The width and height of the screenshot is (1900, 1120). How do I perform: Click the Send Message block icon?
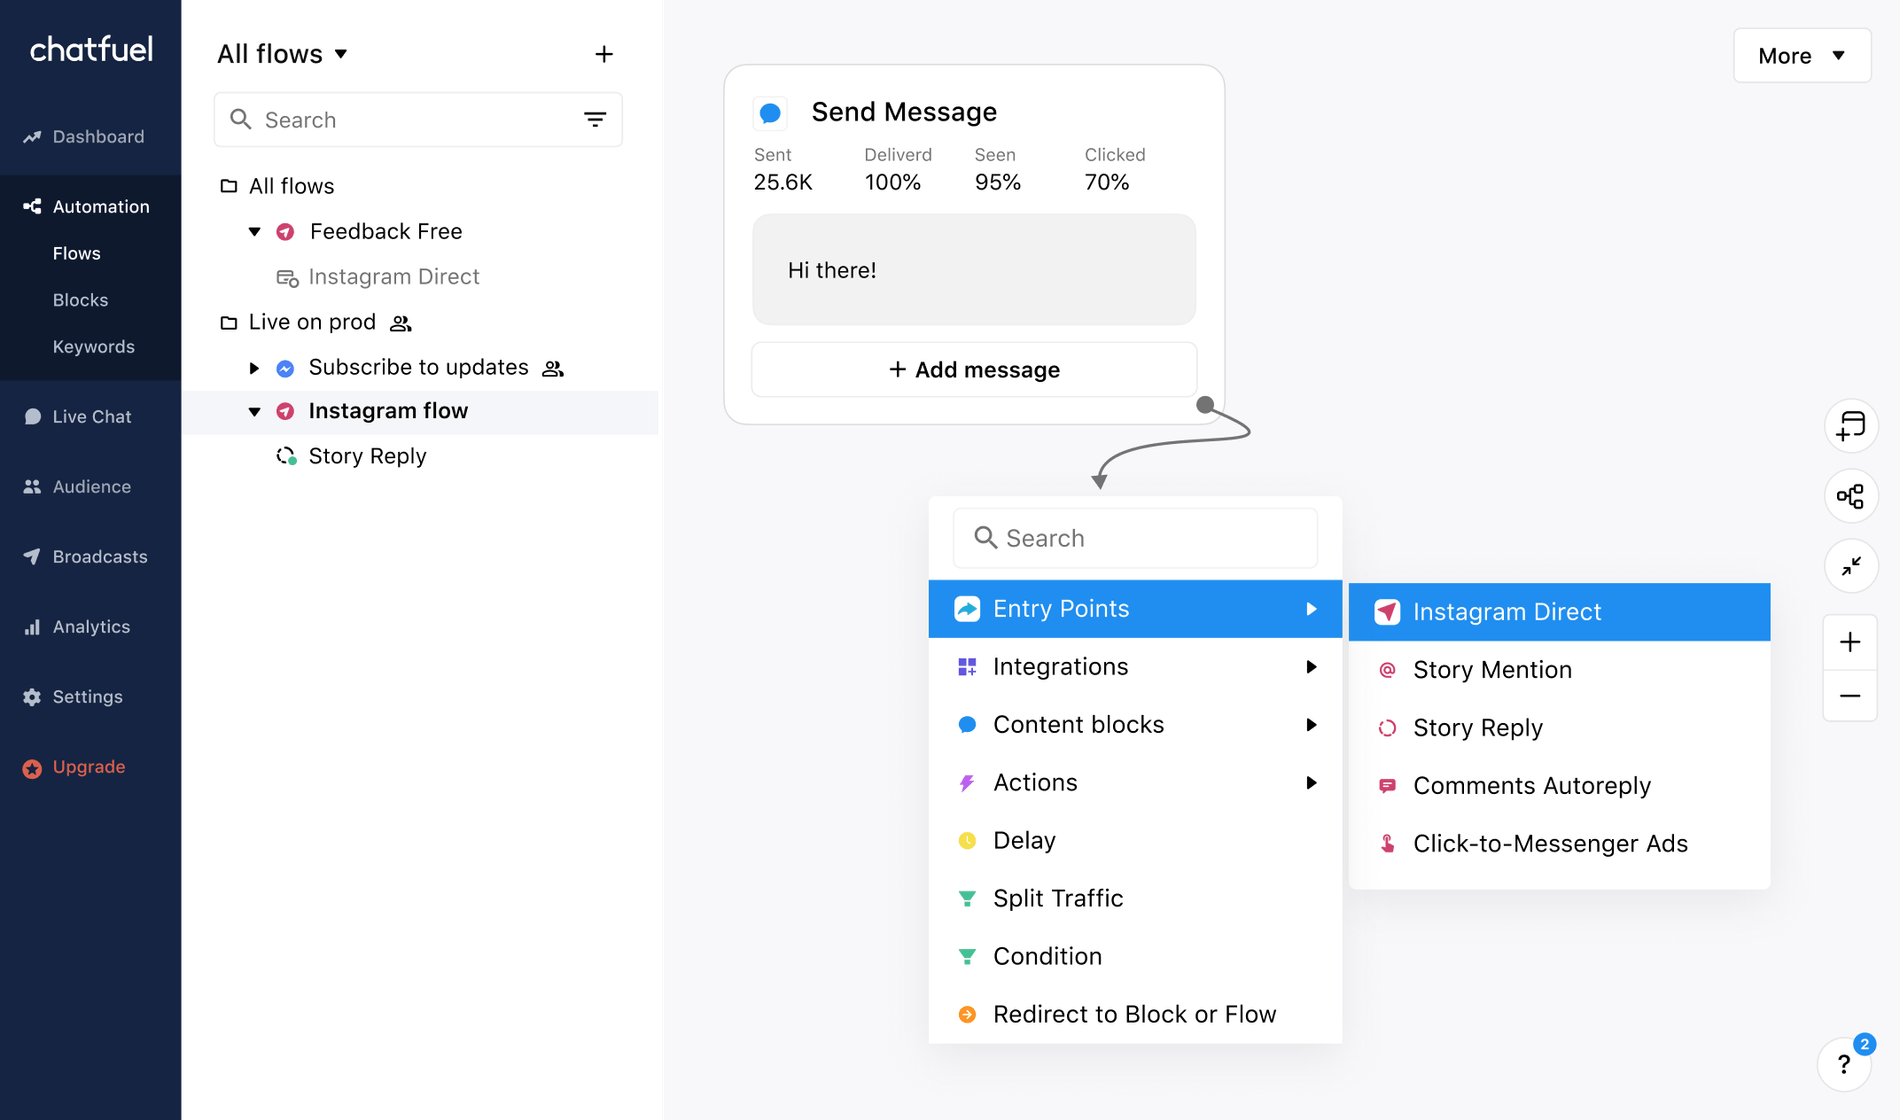pyautogui.click(x=770, y=113)
